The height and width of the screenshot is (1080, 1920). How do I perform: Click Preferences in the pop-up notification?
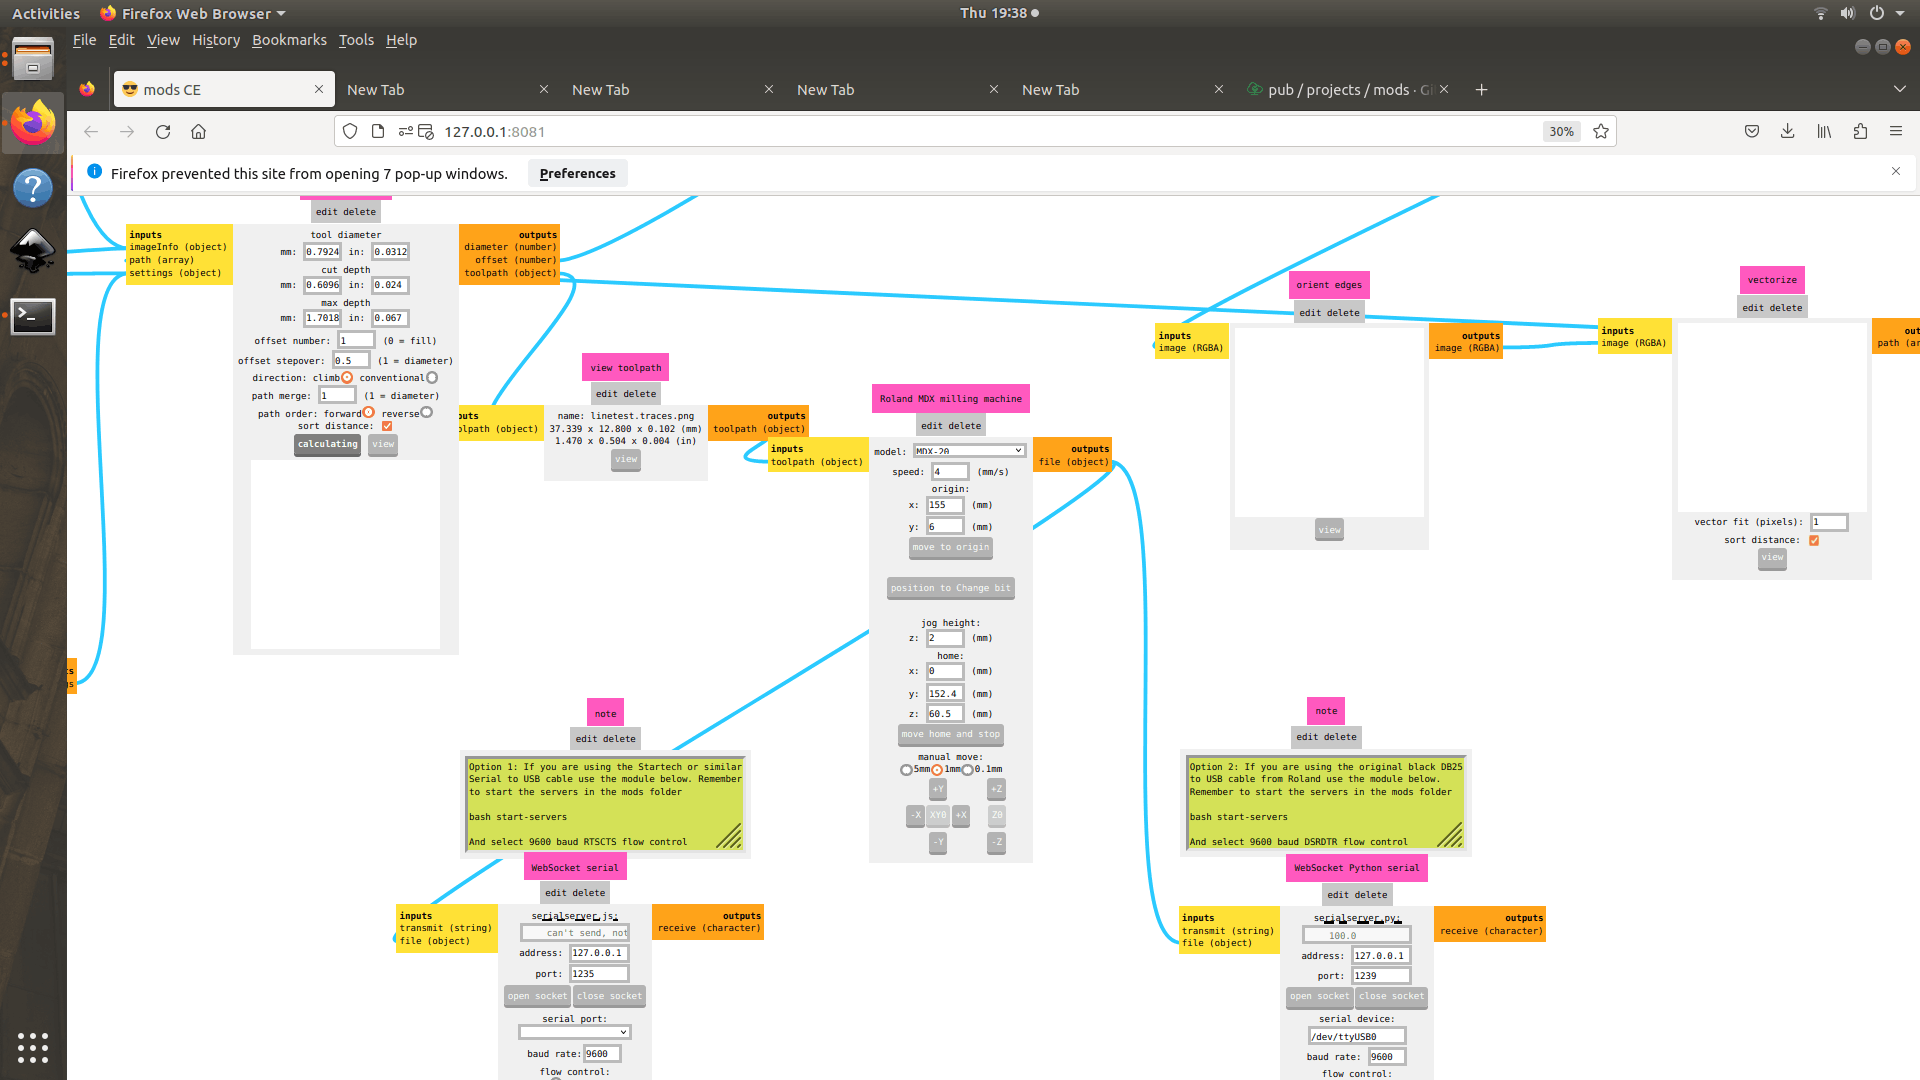[x=577, y=173]
